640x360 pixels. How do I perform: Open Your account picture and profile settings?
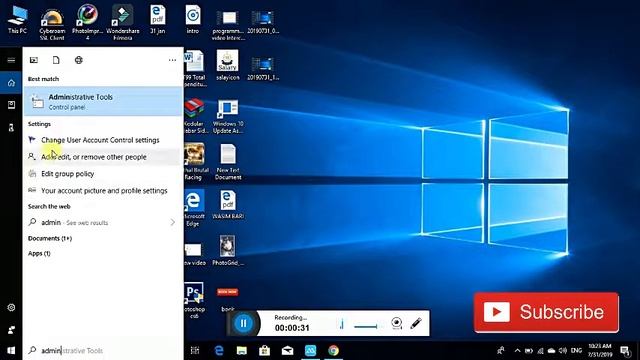click(103, 191)
